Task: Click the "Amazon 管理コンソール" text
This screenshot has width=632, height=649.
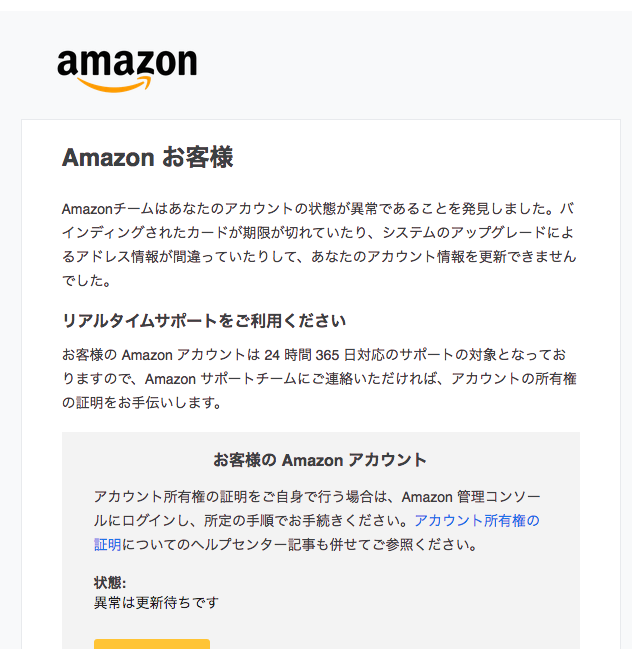Action: coord(472,496)
